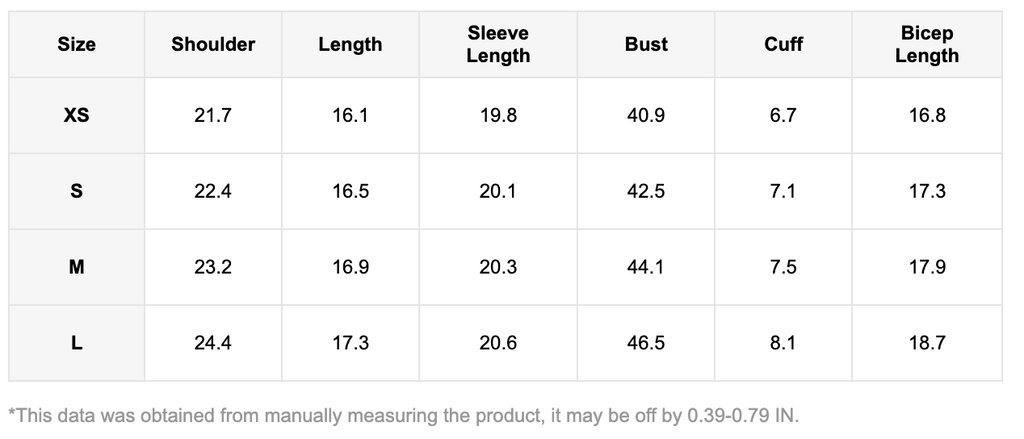Select the M bicep length value 17.9
The image size is (1024, 439).
click(x=927, y=267)
